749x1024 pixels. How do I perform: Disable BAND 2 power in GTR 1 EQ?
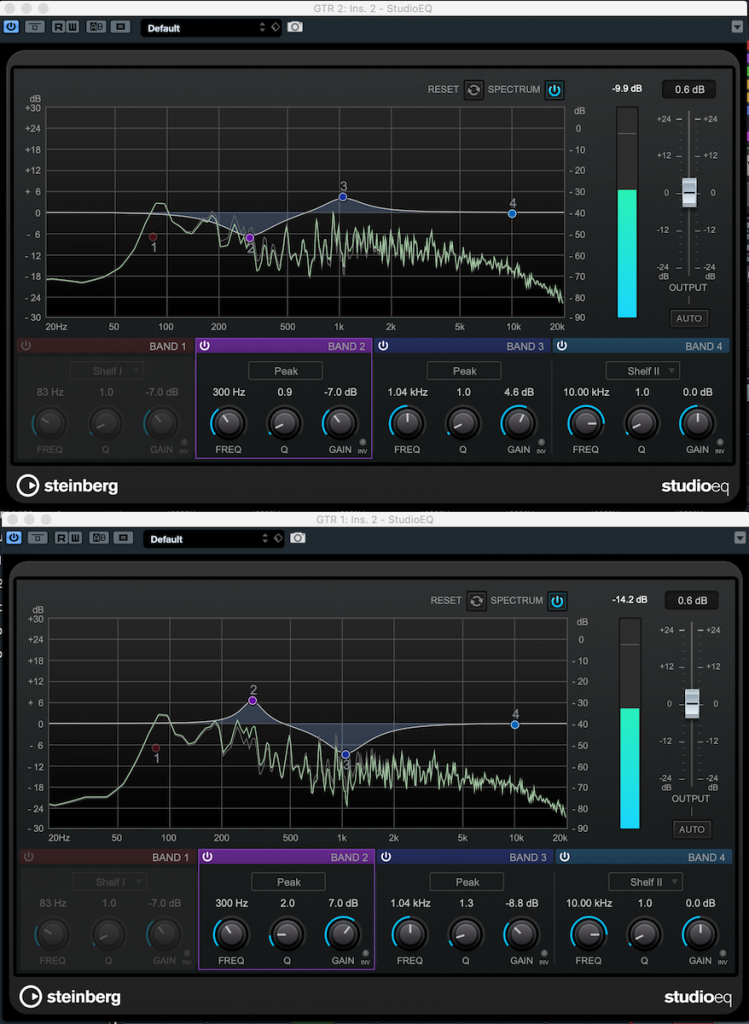point(207,857)
